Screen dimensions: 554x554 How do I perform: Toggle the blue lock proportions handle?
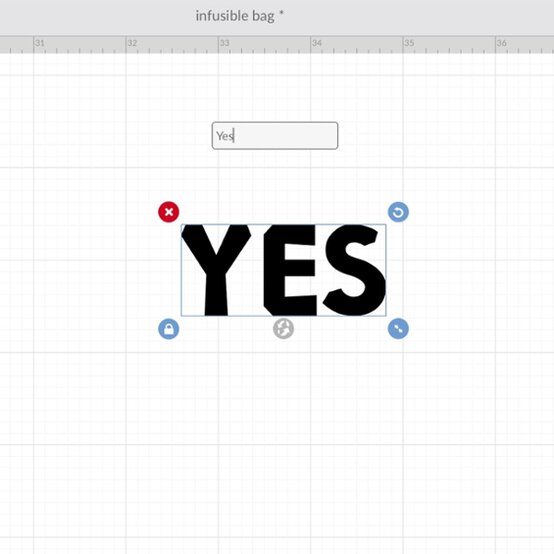coord(169,329)
